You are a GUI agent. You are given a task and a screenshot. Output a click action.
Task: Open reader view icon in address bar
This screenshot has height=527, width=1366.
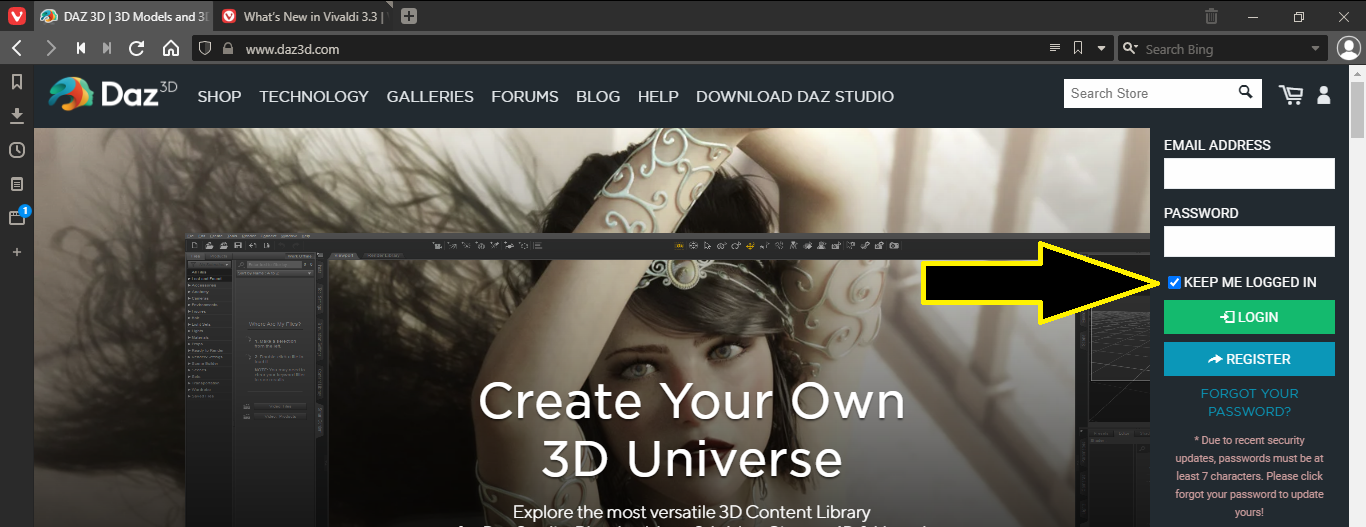1054,48
